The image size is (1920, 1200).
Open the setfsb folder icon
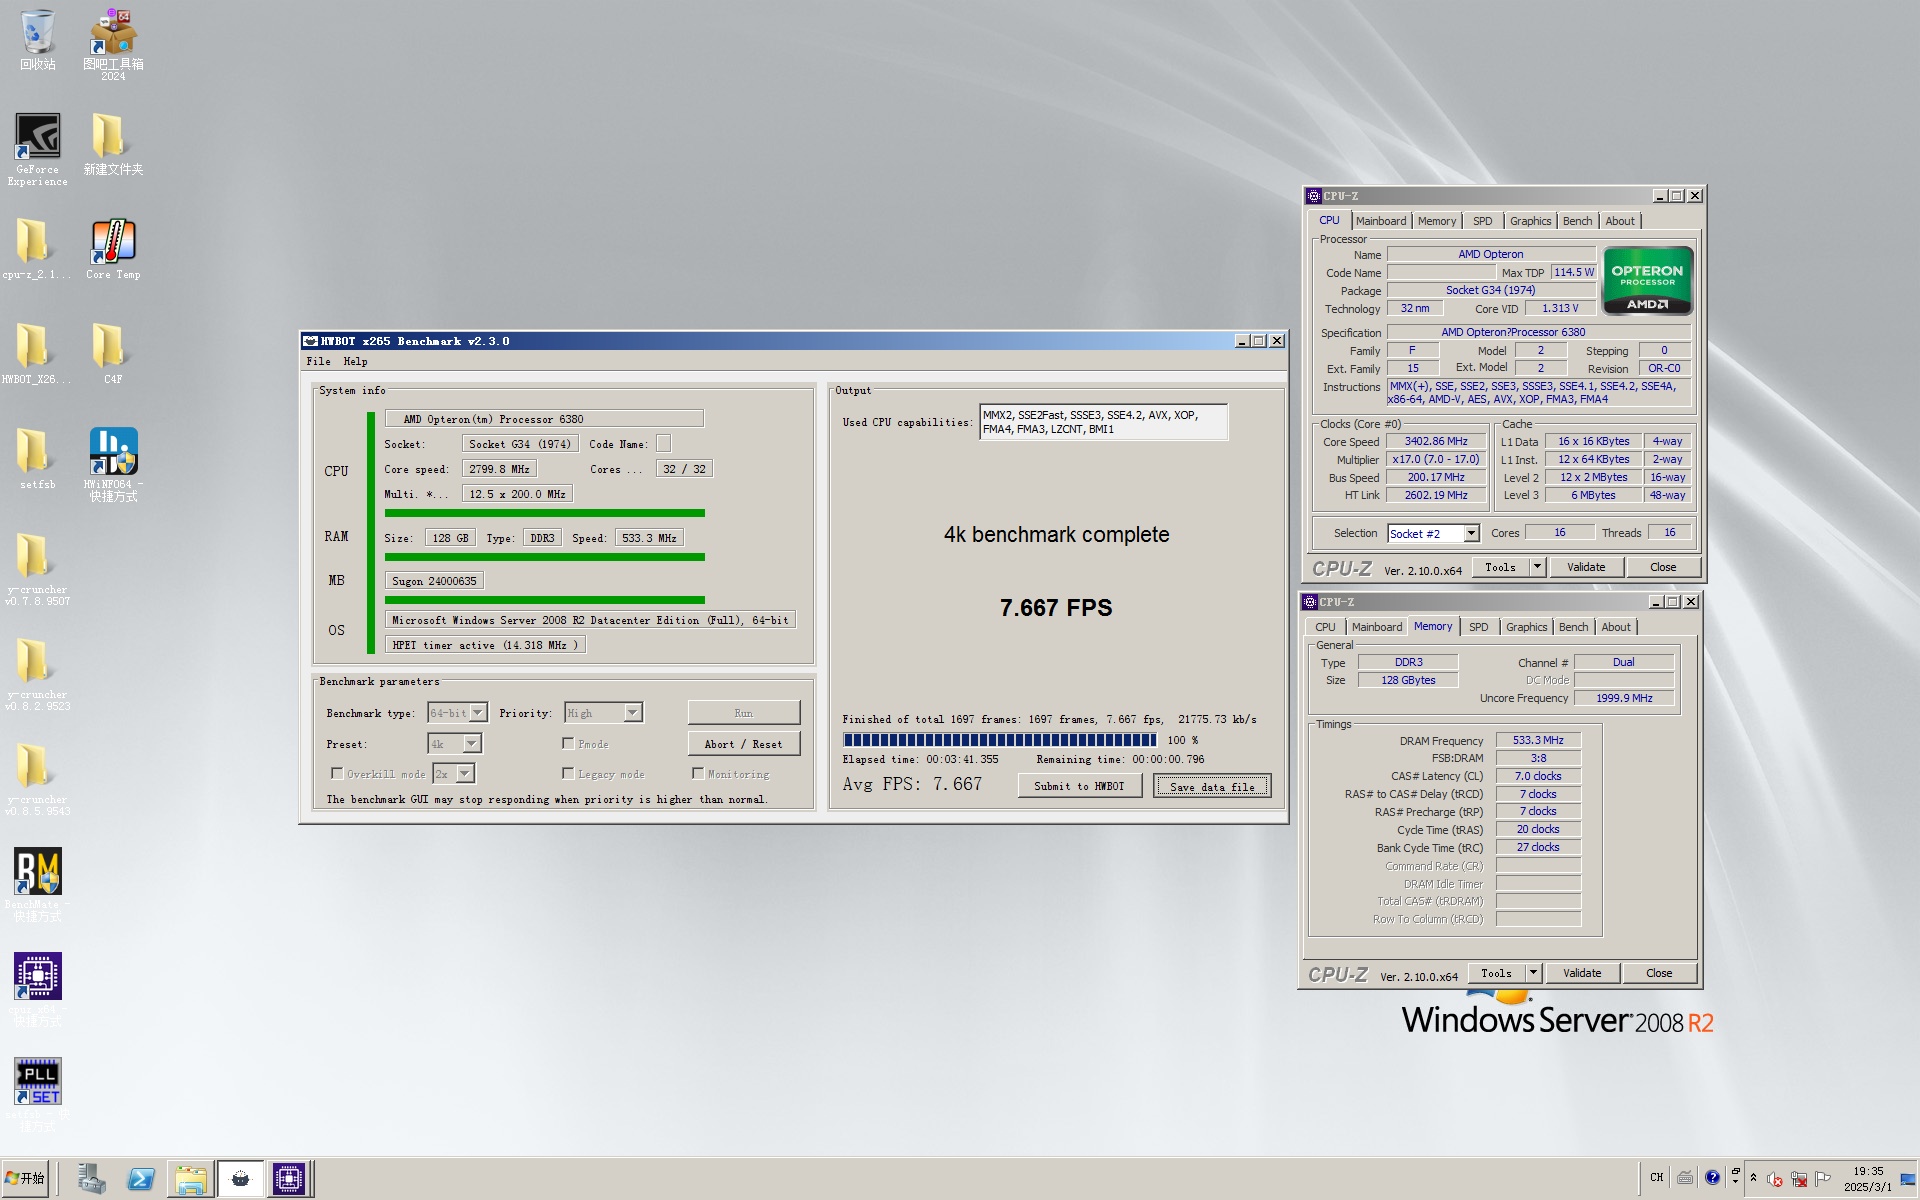click(37, 459)
